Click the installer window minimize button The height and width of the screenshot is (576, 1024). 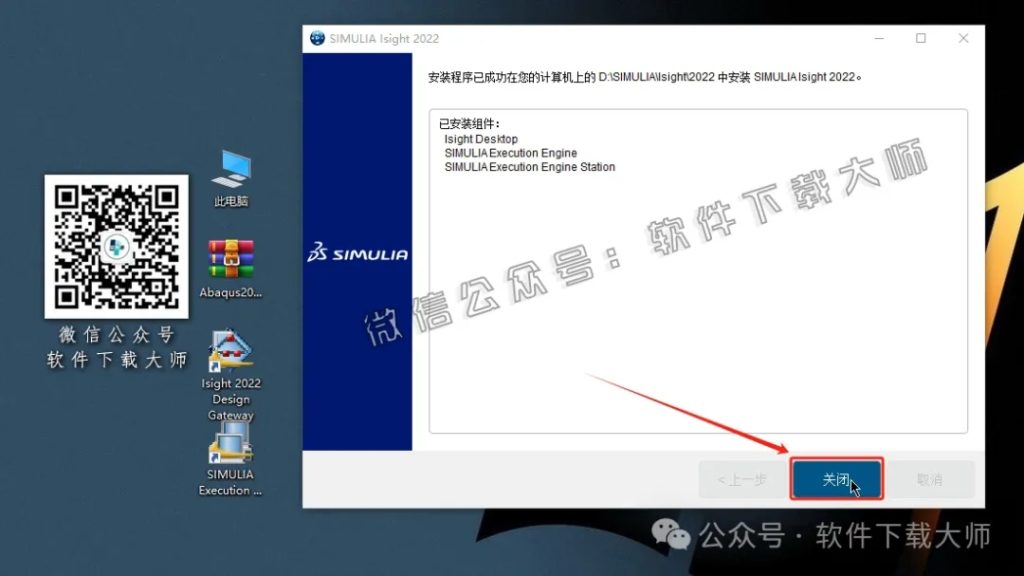tap(877, 38)
